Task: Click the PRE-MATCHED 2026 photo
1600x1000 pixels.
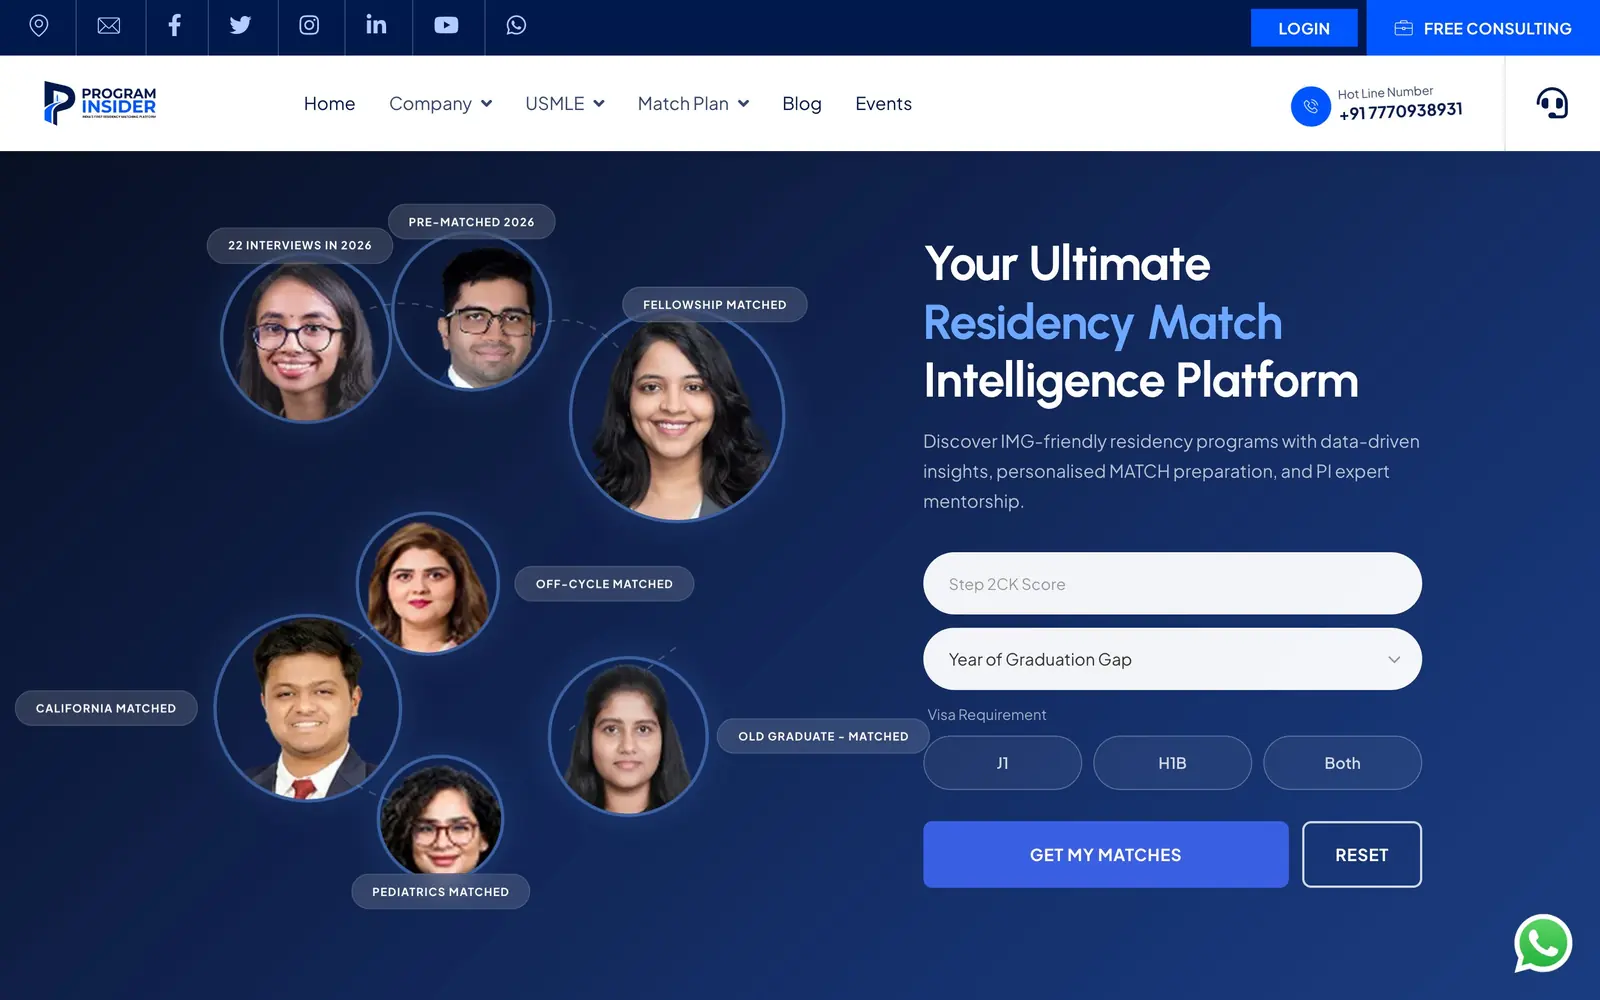Action: click(x=471, y=312)
